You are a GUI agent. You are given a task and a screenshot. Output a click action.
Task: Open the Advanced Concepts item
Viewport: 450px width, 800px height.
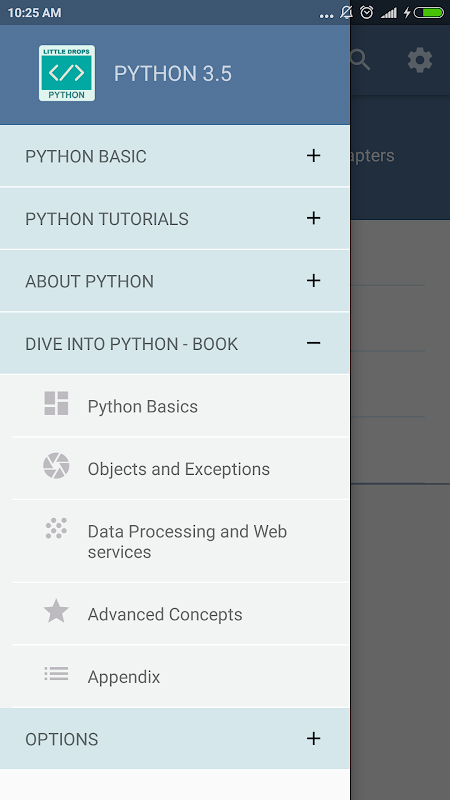pos(165,614)
